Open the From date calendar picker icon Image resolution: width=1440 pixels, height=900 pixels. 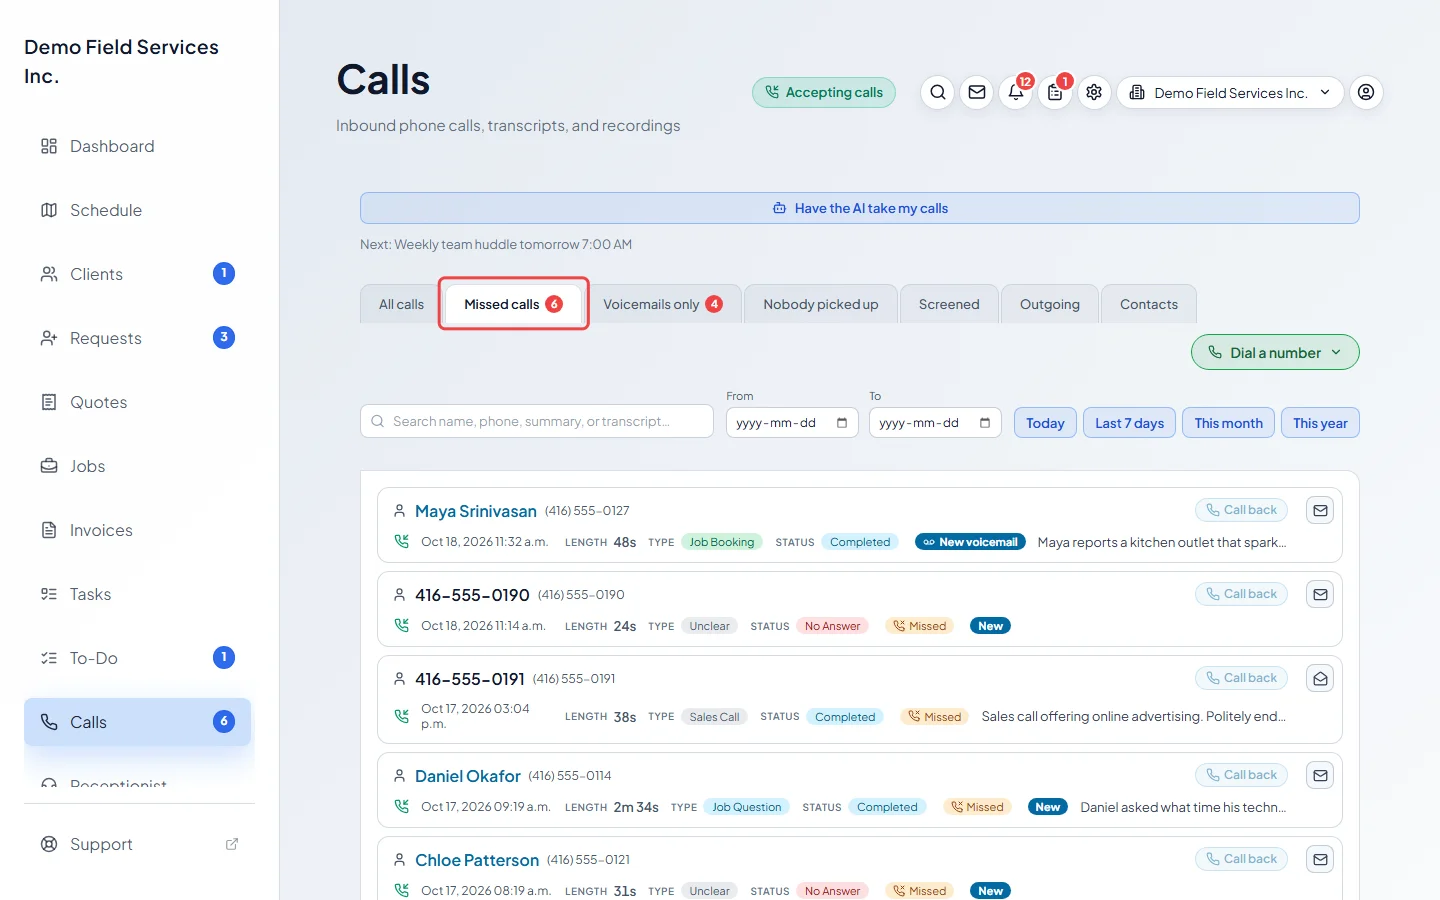[842, 423]
